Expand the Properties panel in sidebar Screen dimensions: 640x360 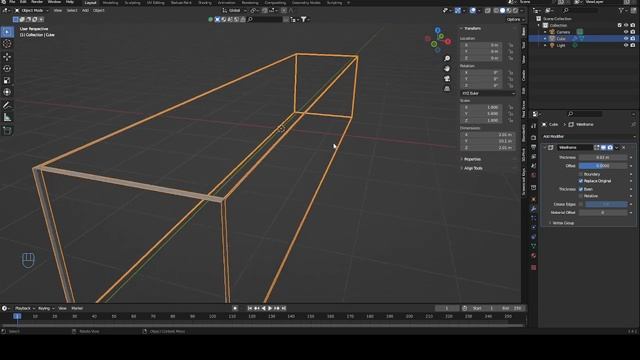472,159
